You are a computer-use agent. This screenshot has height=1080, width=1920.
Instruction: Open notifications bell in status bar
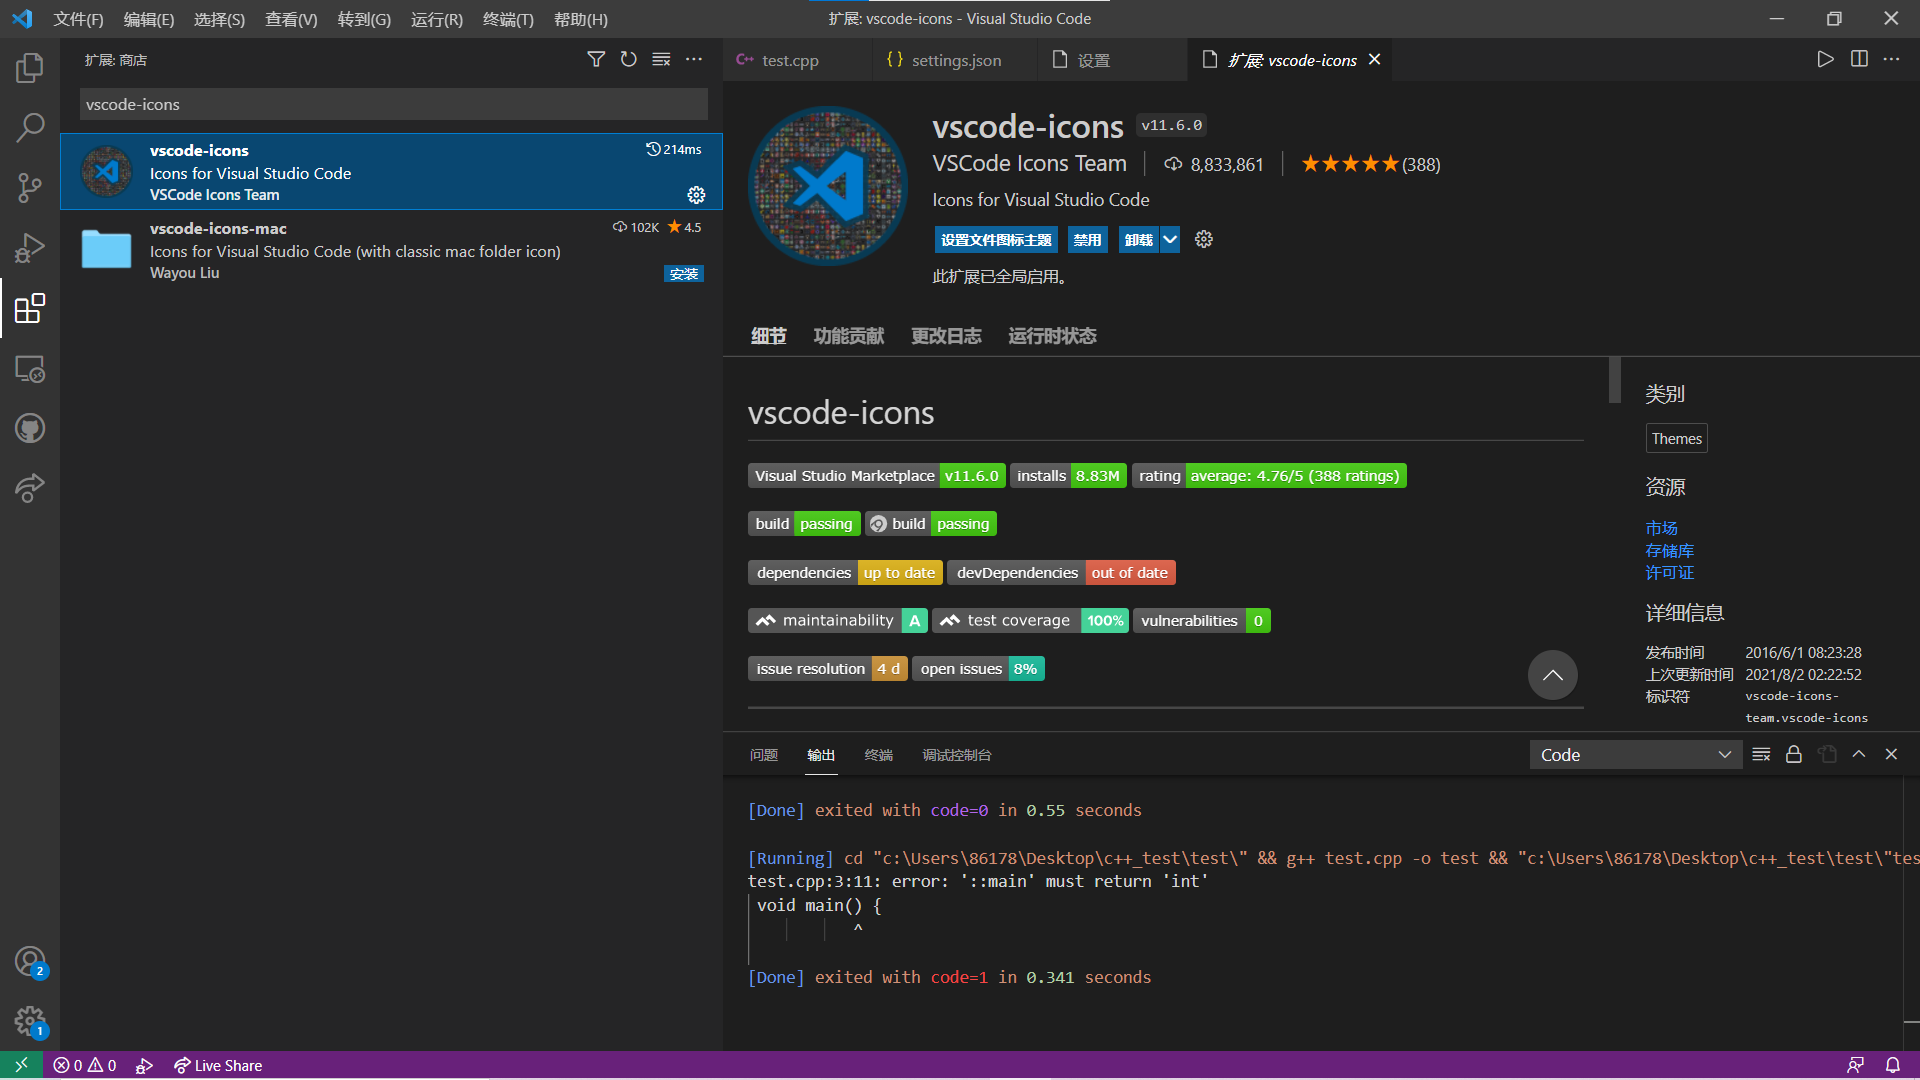(x=1893, y=1066)
